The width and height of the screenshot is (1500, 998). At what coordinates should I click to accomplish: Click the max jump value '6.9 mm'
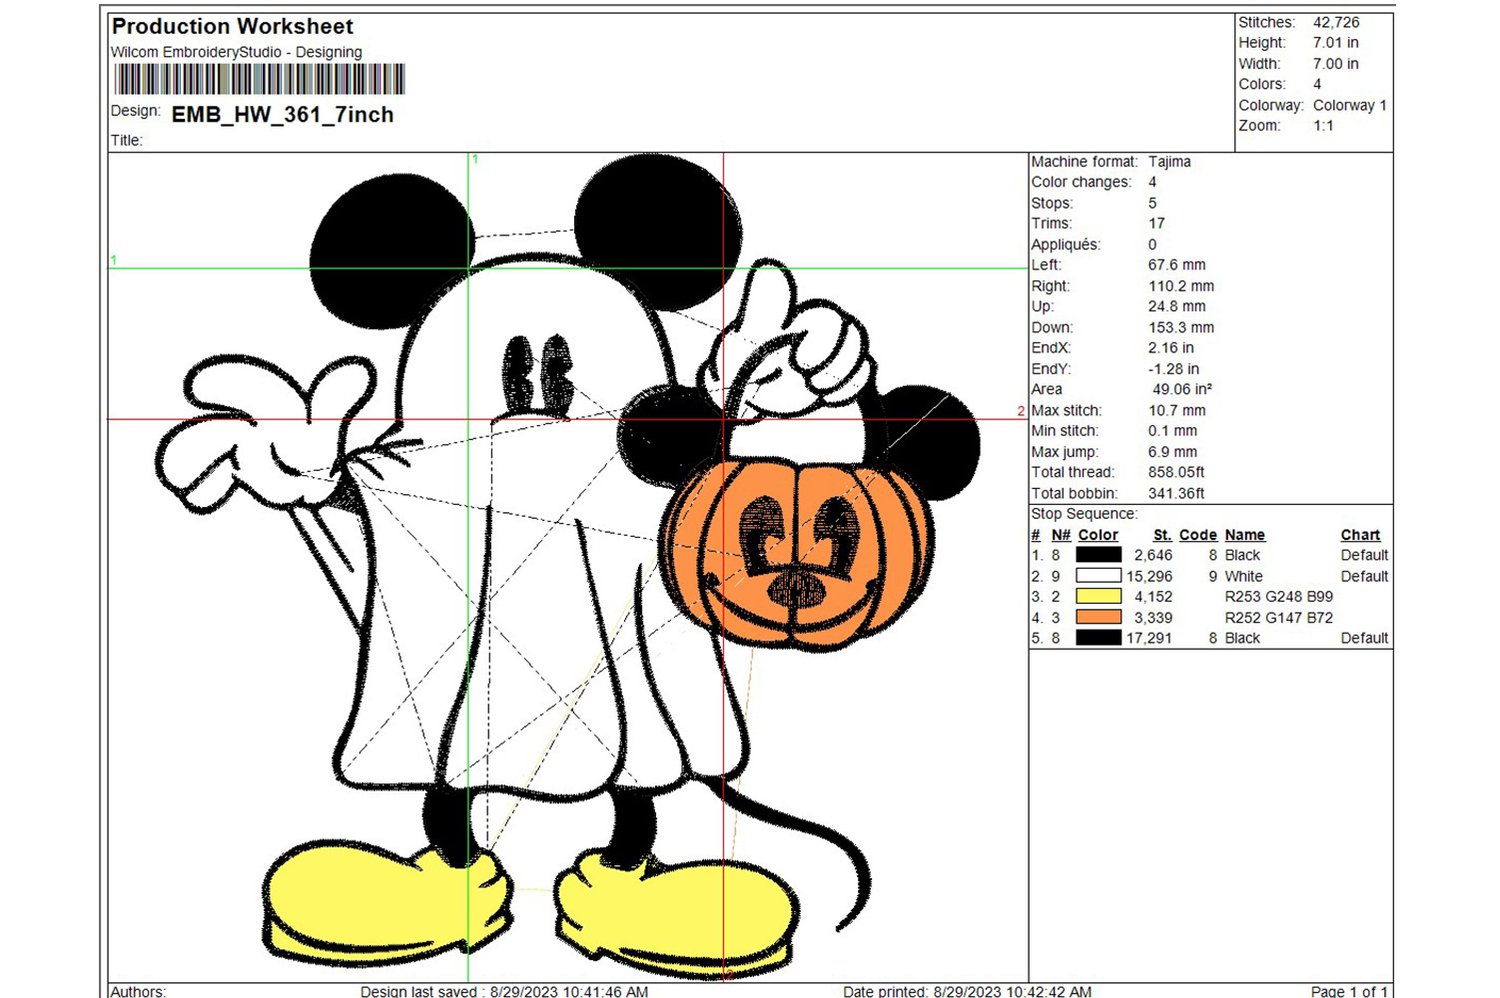(1173, 452)
